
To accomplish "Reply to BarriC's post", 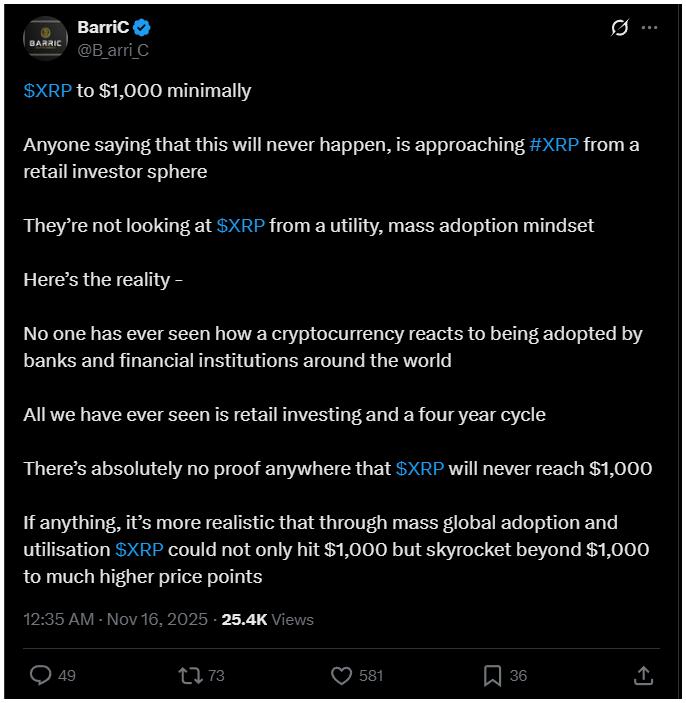I will pyautogui.click(x=41, y=676).
